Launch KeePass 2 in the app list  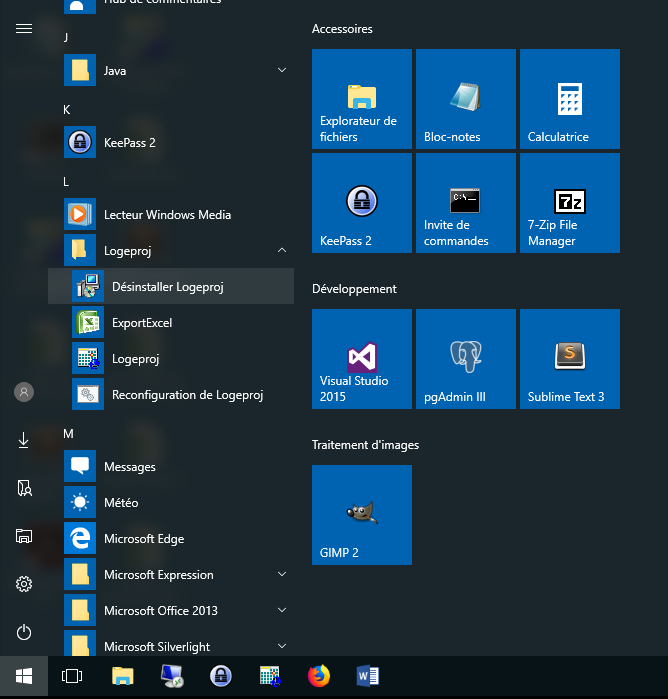(x=171, y=142)
